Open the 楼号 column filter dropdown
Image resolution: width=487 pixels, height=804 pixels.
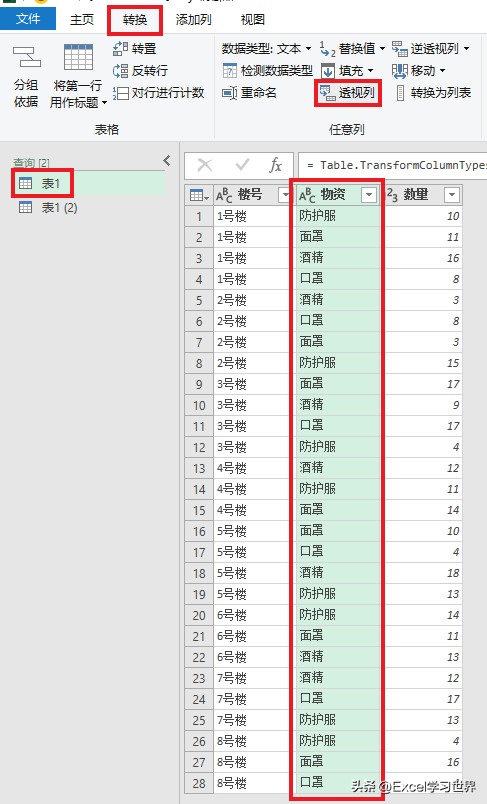tap(285, 195)
